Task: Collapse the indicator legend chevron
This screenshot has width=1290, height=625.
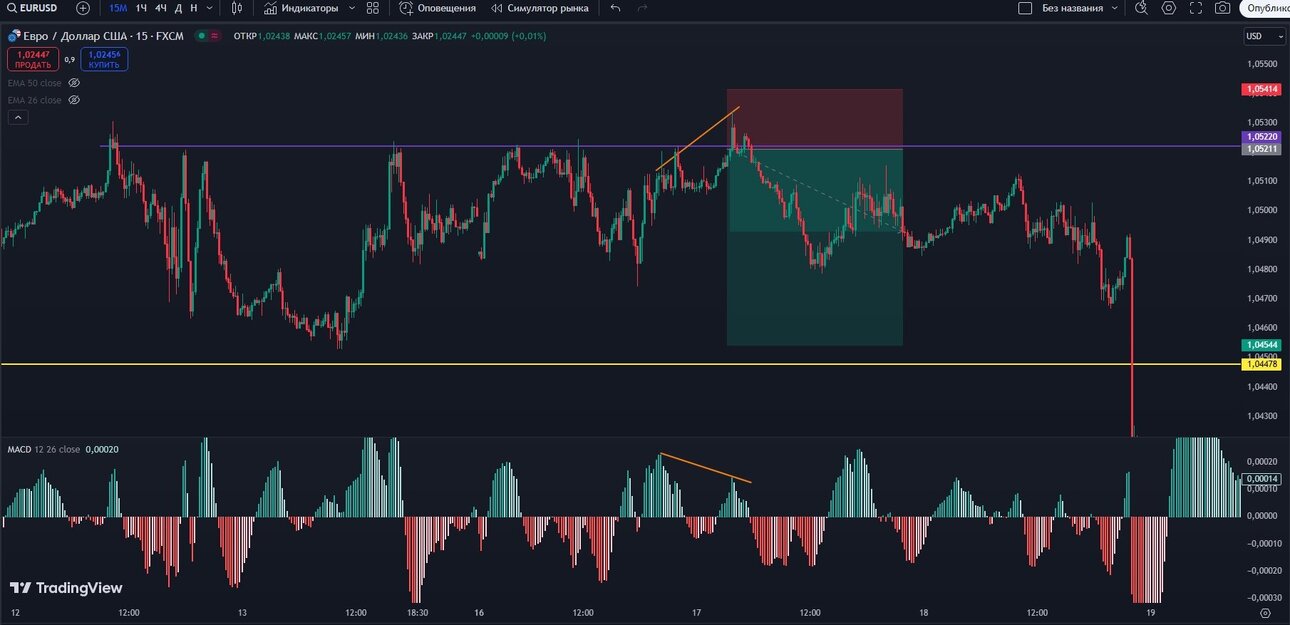Action: coord(18,117)
